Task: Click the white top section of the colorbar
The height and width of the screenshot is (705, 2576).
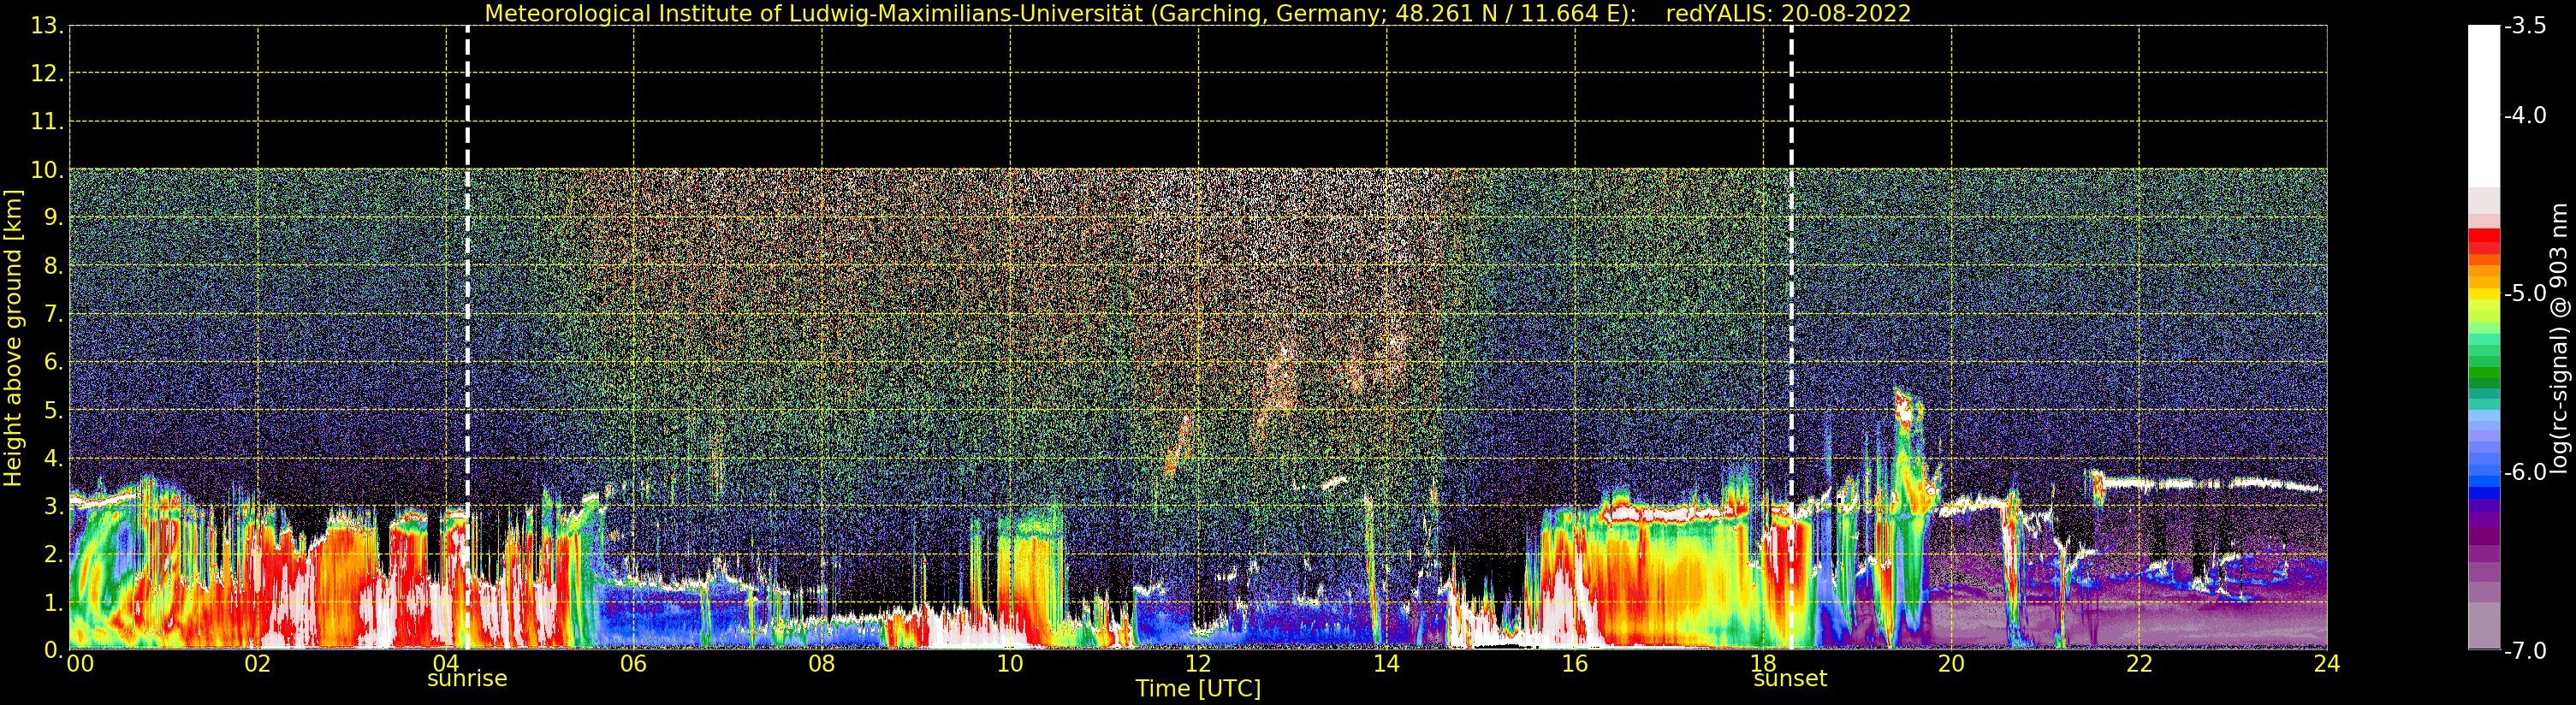Action: [2484, 105]
